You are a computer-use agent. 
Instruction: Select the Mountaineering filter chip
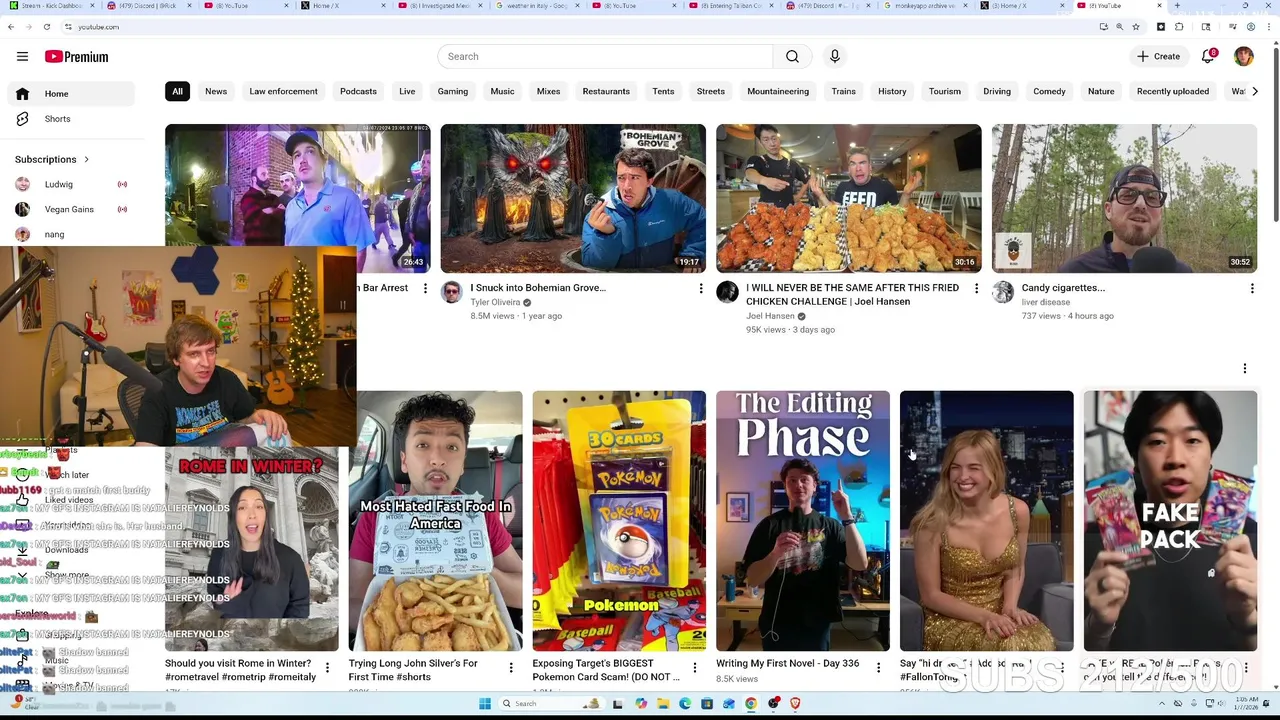(778, 91)
